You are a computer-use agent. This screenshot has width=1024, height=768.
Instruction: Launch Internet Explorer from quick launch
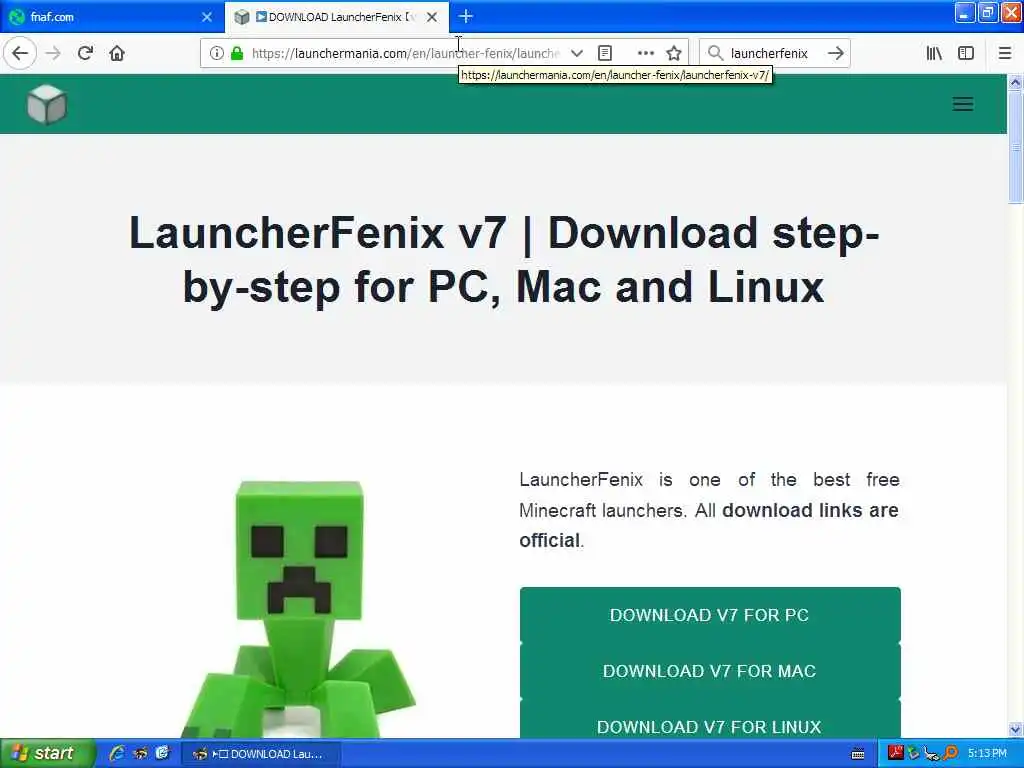pos(117,753)
